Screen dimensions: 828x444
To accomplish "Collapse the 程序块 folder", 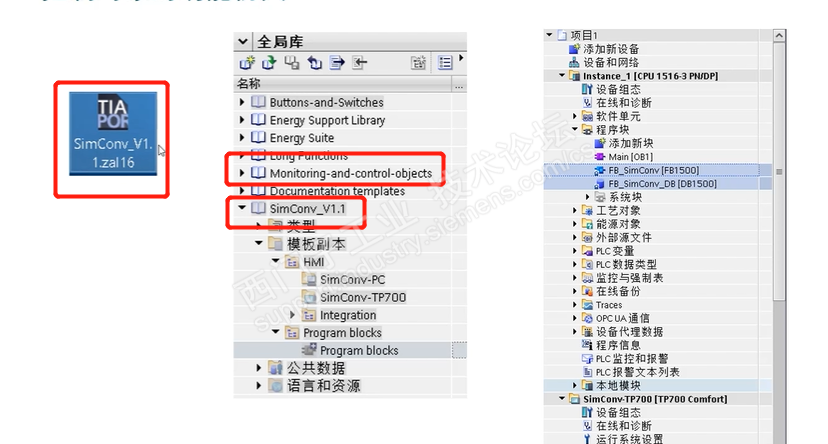I will click(x=575, y=129).
